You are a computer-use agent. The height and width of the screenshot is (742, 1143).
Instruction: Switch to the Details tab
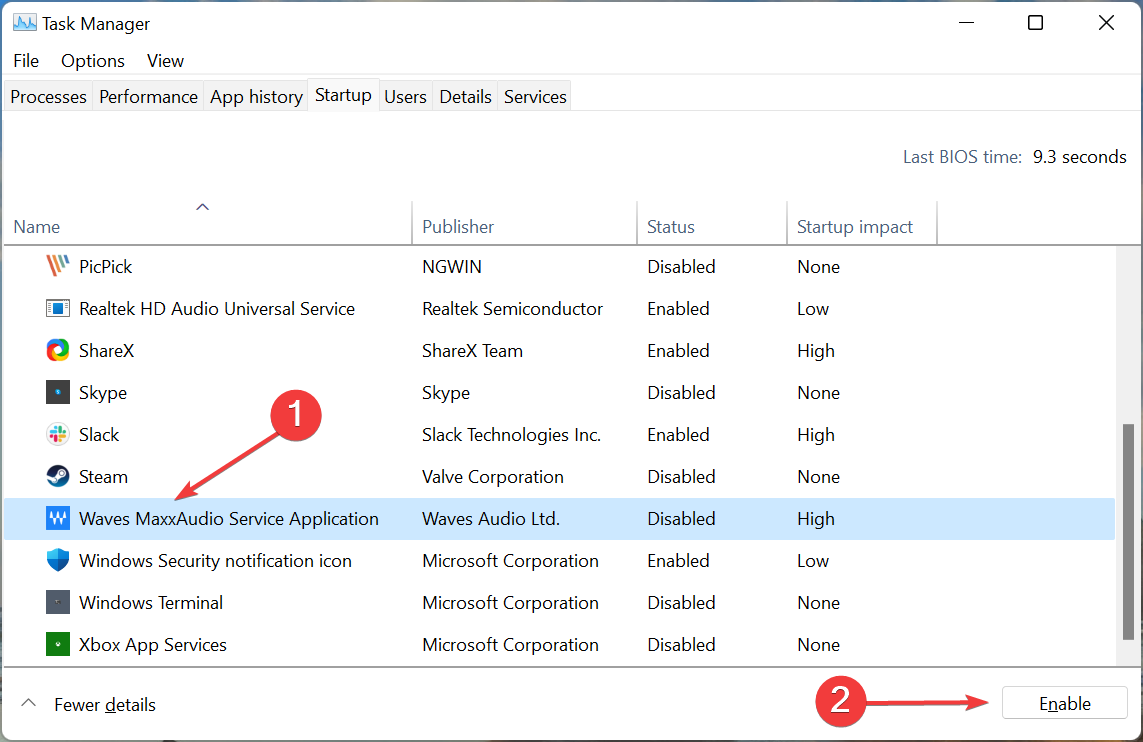point(465,96)
